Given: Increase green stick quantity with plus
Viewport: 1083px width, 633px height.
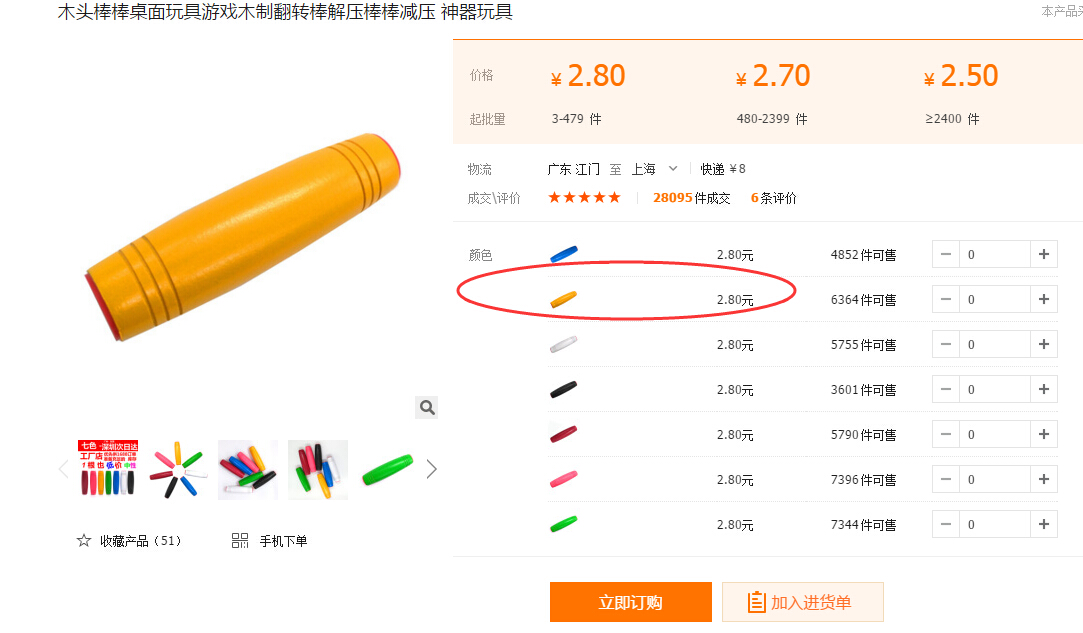Looking at the screenshot, I should point(1043,524).
